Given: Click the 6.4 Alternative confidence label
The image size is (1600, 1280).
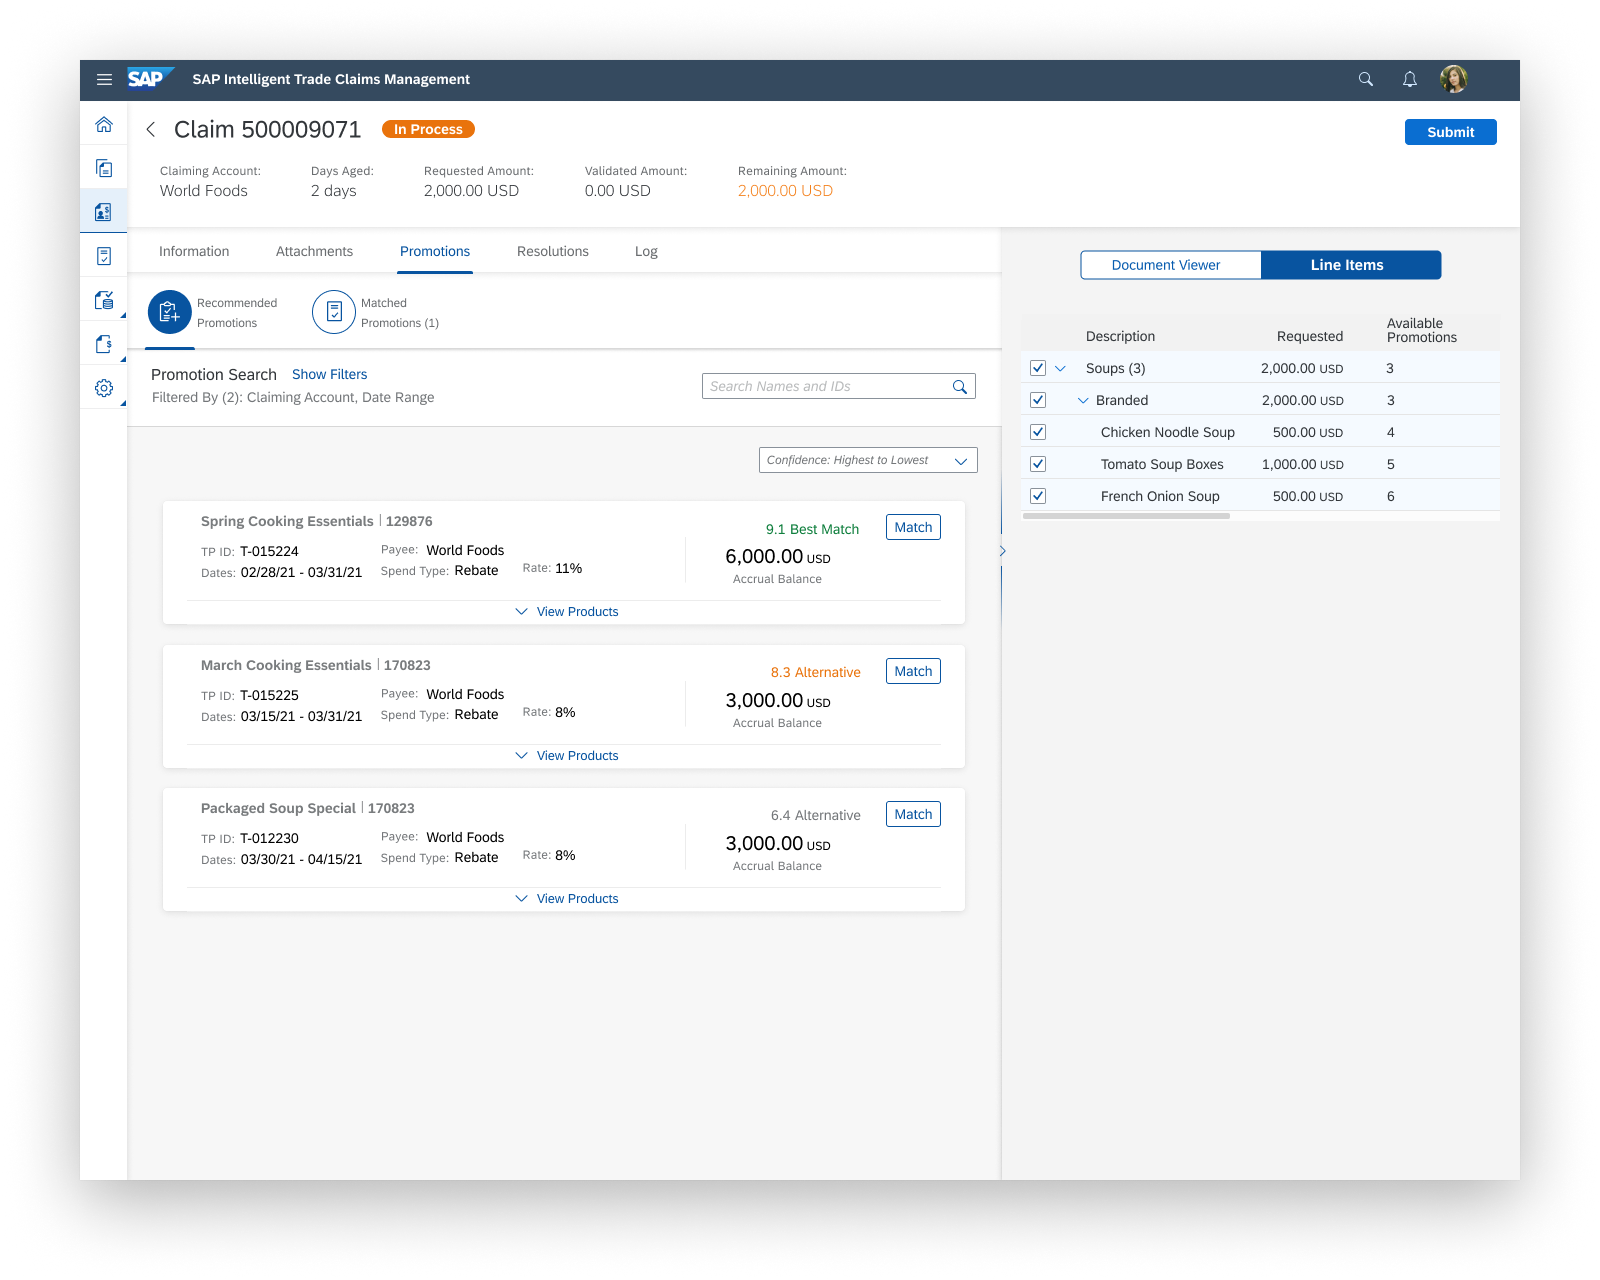Looking at the screenshot, I should click(816, 815).
